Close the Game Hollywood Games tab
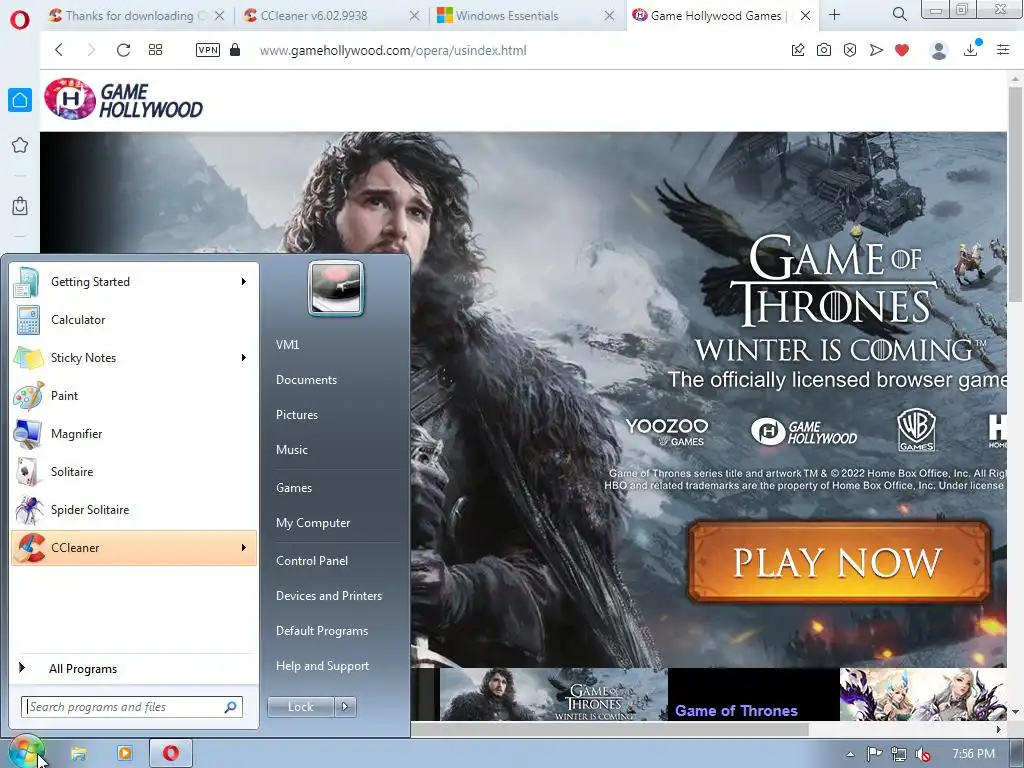The image size is (1024, 768). [805, 16]
